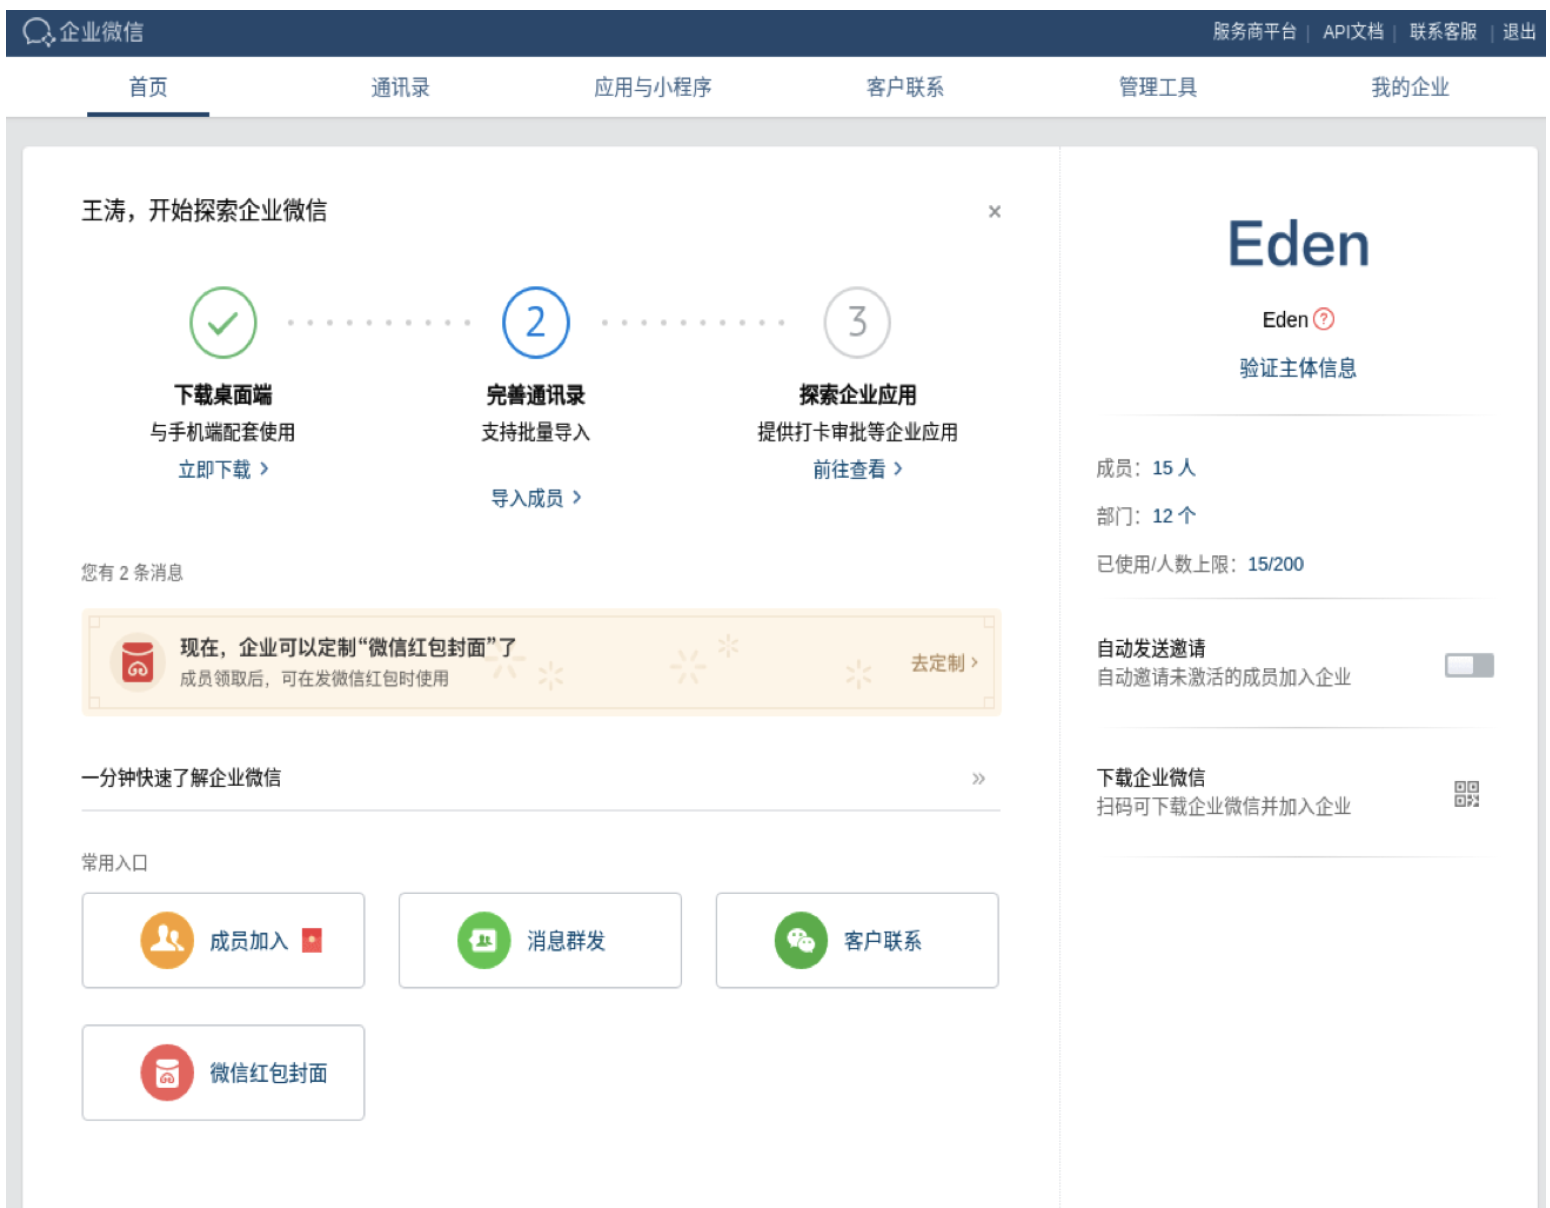Click 联系客服 in the header
The height and width of the screenshot is (1208, 1550).
click(1443, 32)
